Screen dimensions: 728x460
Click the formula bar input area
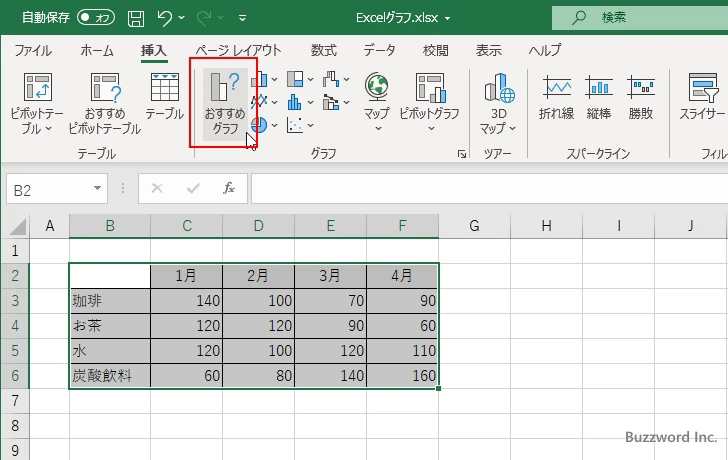(x=489, y=189)
